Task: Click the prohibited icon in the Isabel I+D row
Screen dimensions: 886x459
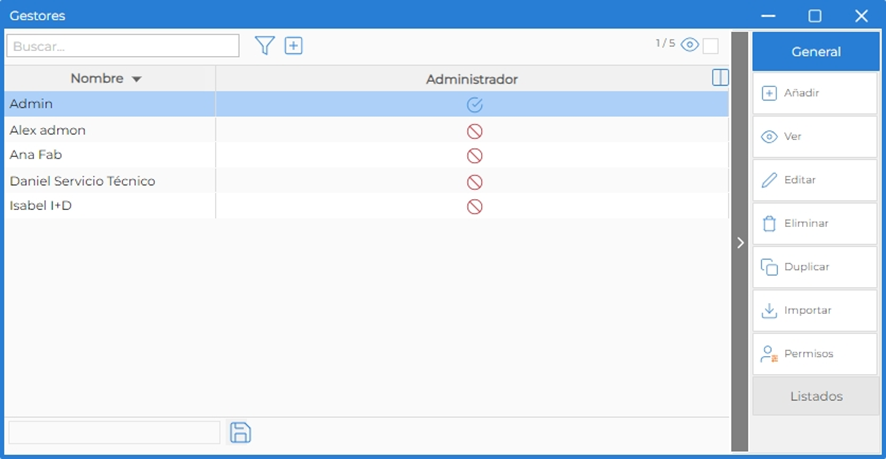Action: [475, 207]
